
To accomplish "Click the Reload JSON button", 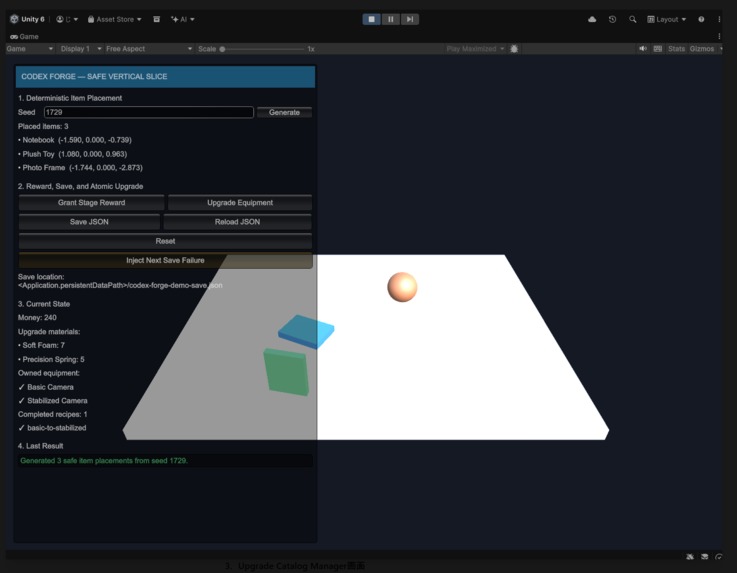I will pos(237,222).
